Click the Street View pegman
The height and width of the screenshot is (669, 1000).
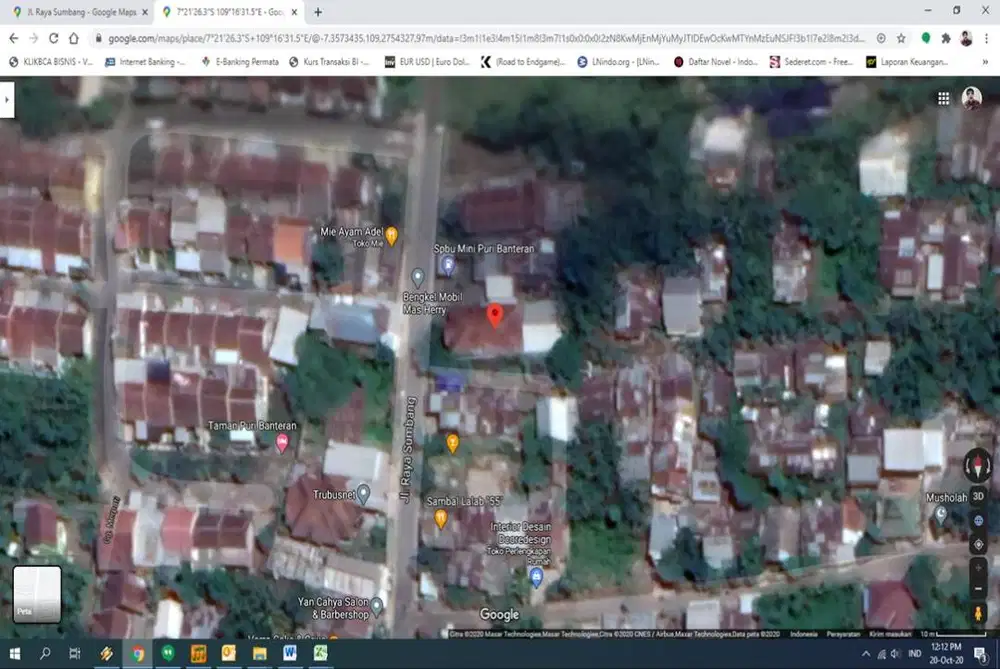coord(978,614)
